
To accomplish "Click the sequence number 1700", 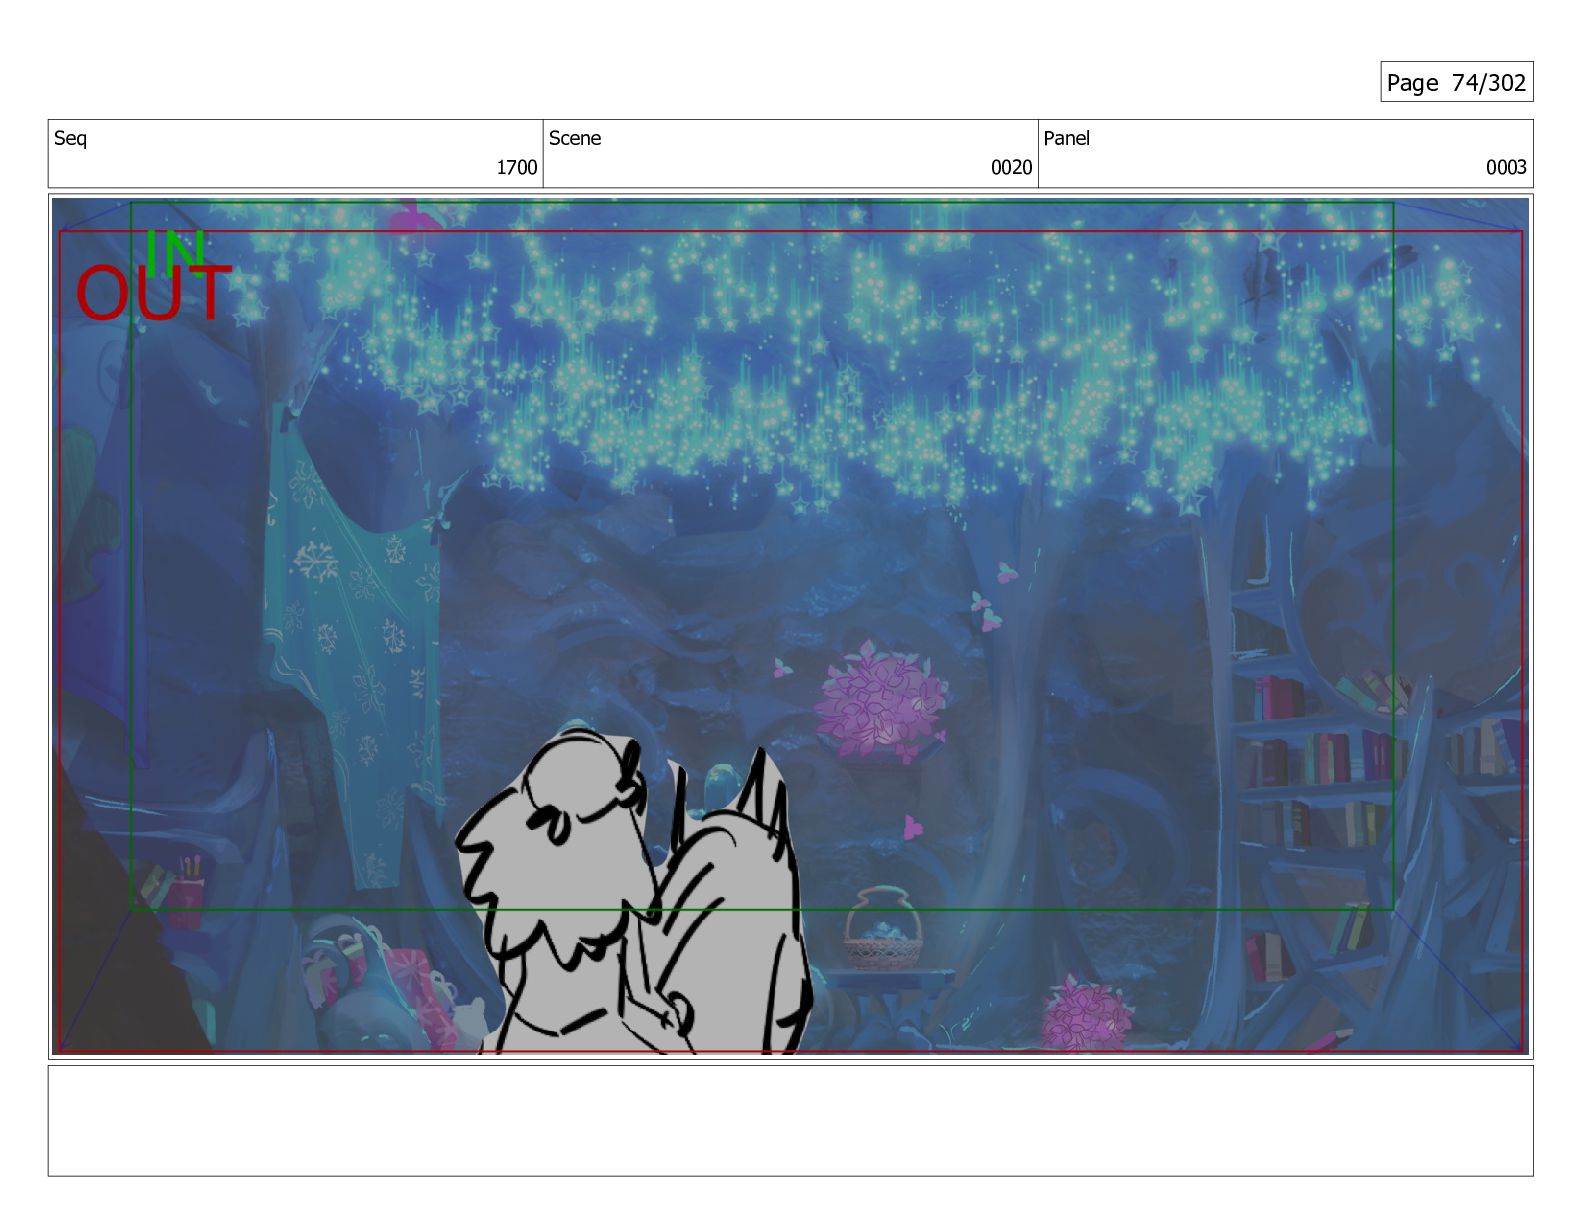I will click(517, 167).
